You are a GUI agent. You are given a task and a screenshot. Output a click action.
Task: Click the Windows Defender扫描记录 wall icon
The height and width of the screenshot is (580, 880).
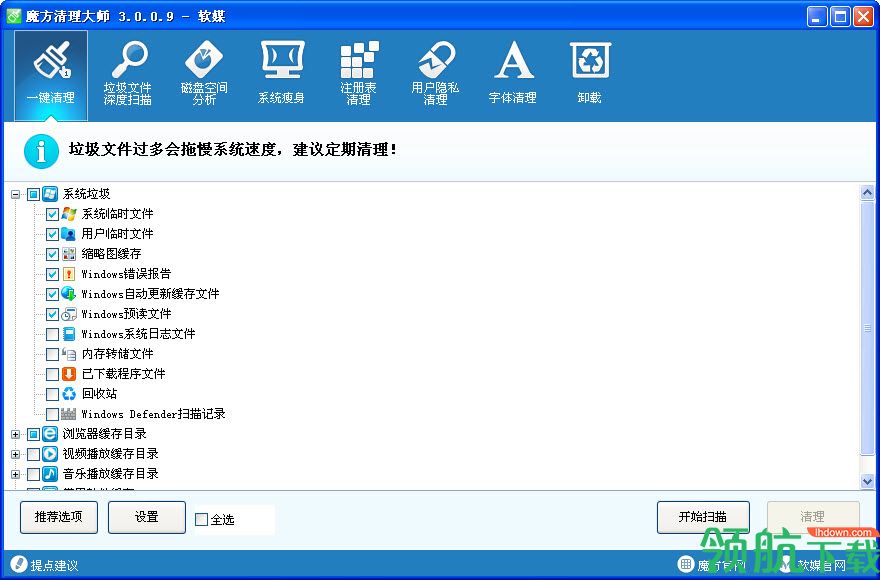[68, 414]
